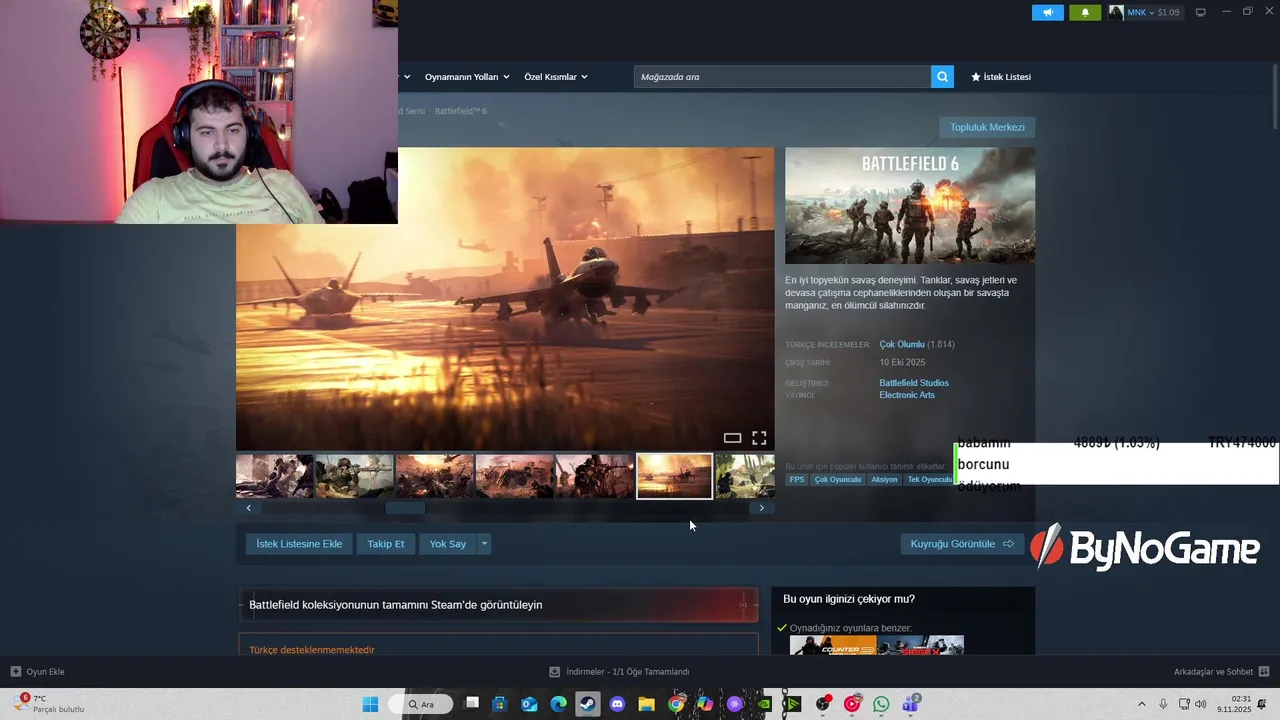This screenshot has height=720, width=1280.
Task: Switch to Big Picture mode monitor icon
Action: (1201, 12)
